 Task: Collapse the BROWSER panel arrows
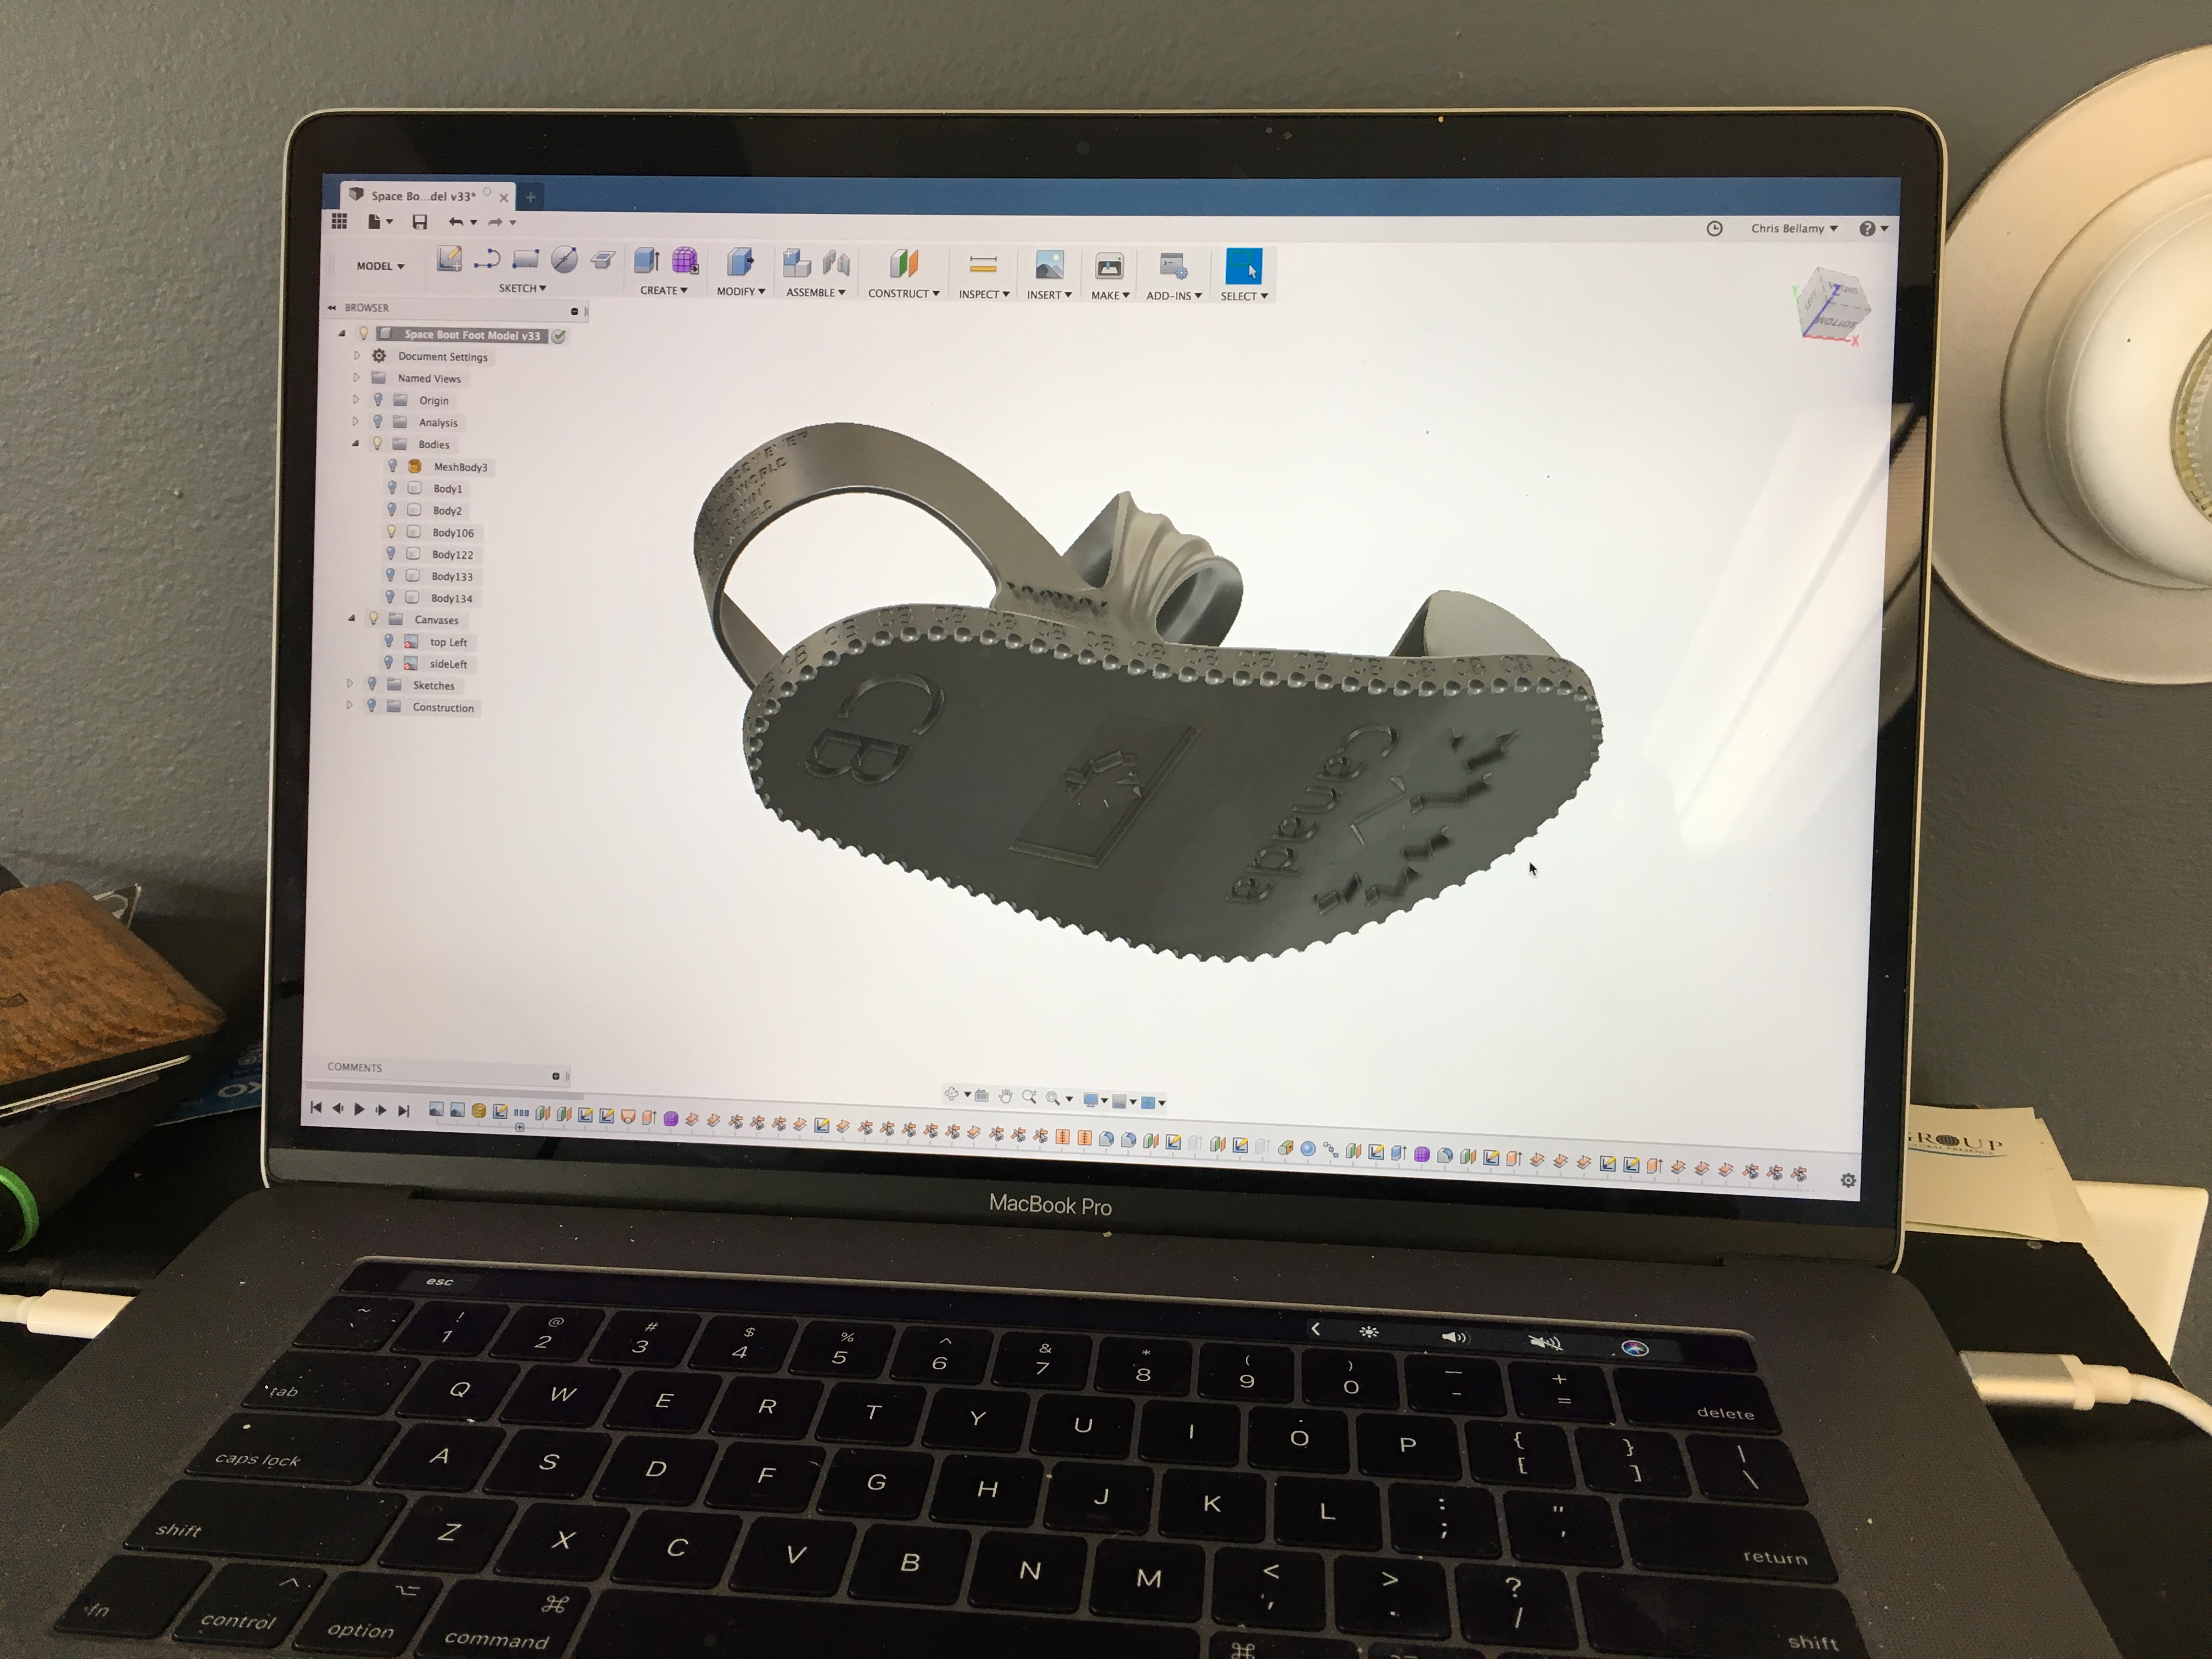pyautogui.click(x=332, y=307)
